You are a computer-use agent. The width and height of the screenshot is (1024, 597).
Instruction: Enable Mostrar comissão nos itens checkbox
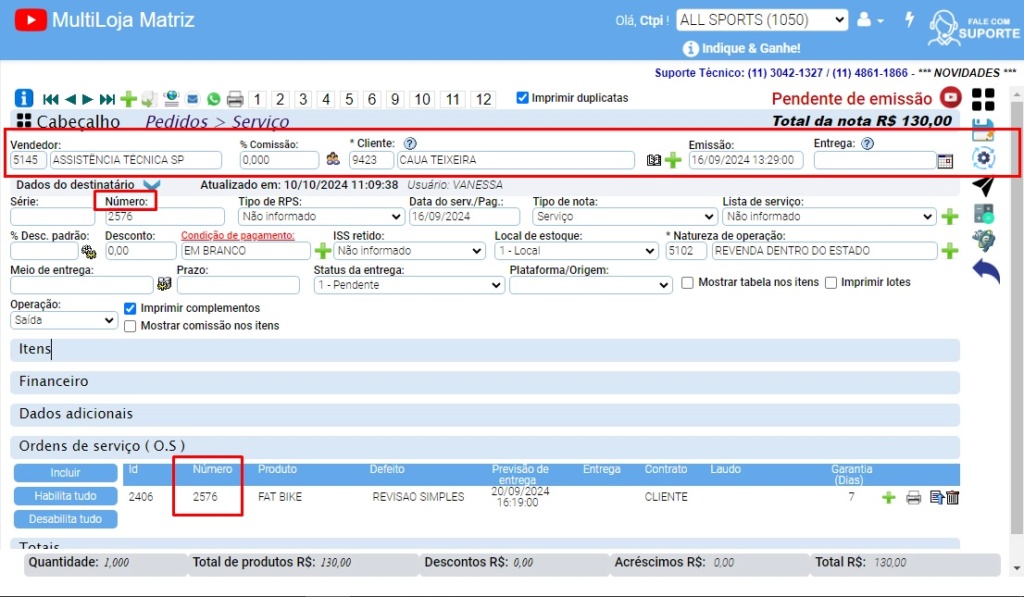coord(130,326)
